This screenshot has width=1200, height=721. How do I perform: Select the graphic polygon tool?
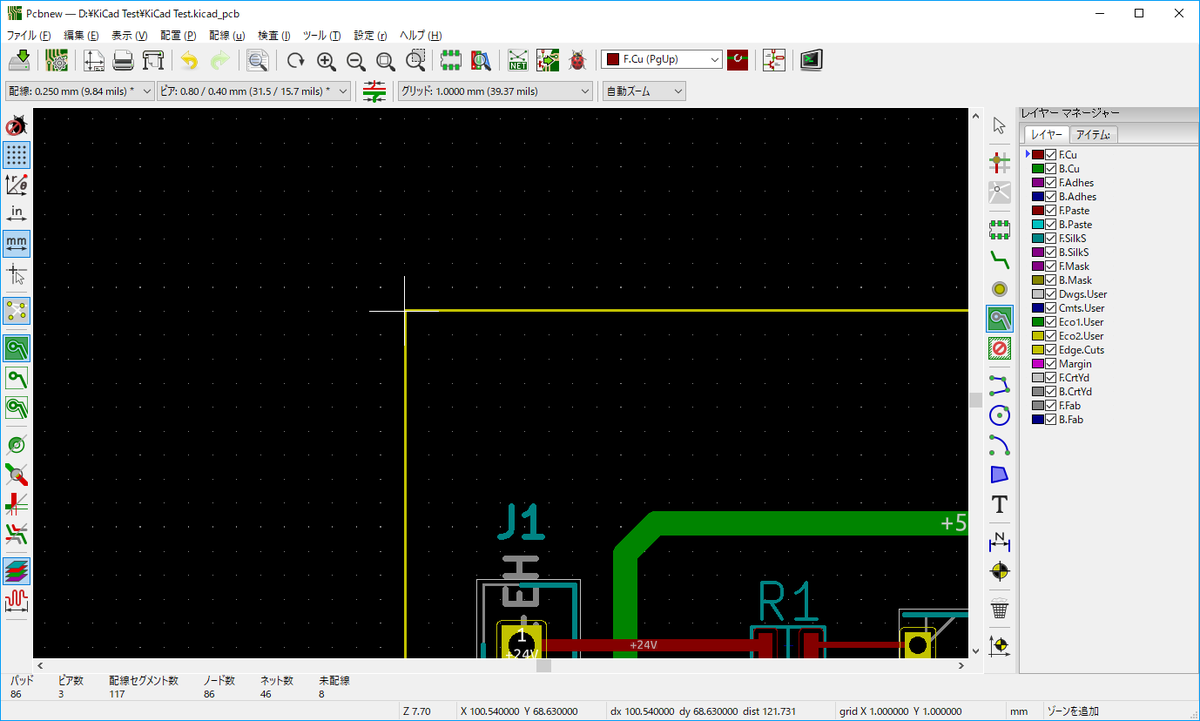(x=999, y=474)
